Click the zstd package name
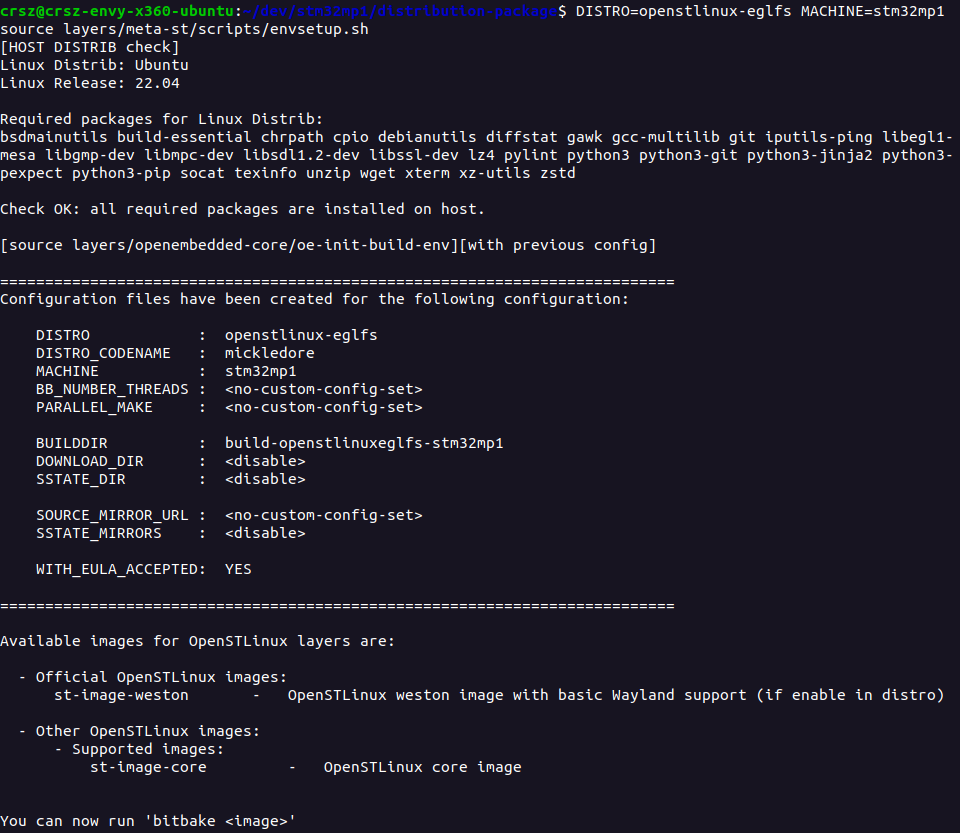Viewport: 960px width, 833px height. (558, 173)
